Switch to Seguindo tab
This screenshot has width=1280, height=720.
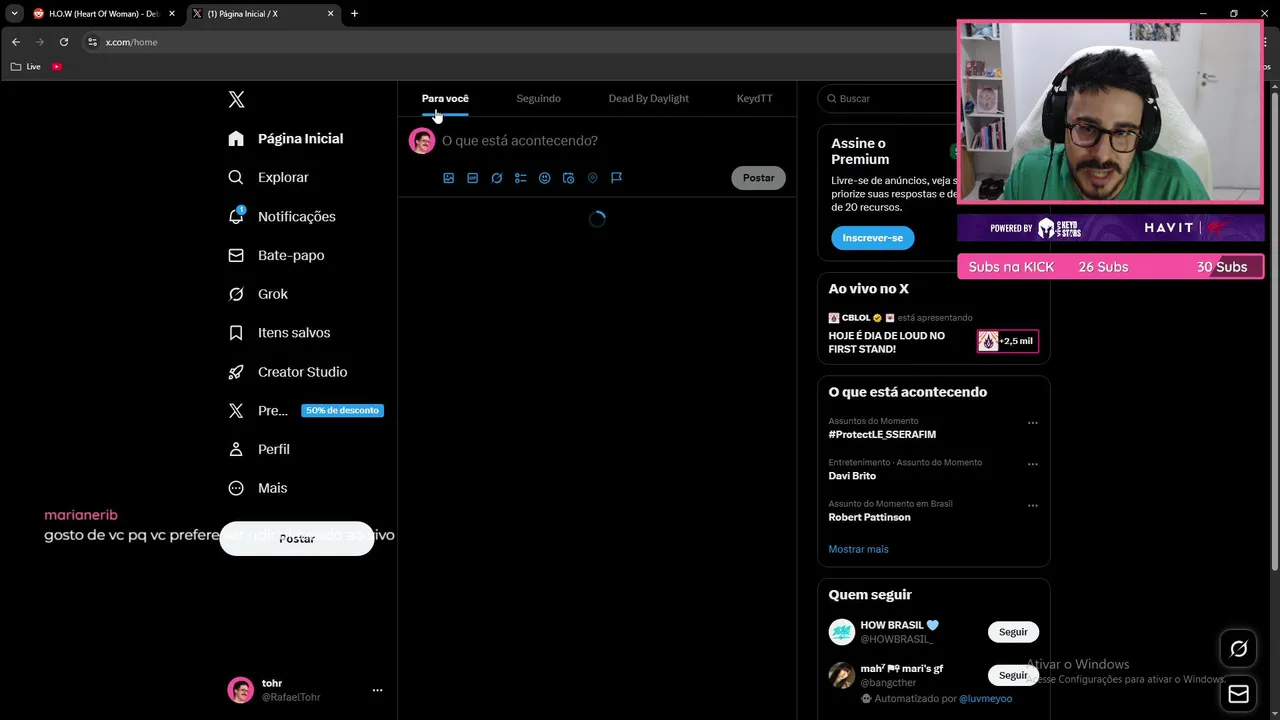(x=538, y=98)
